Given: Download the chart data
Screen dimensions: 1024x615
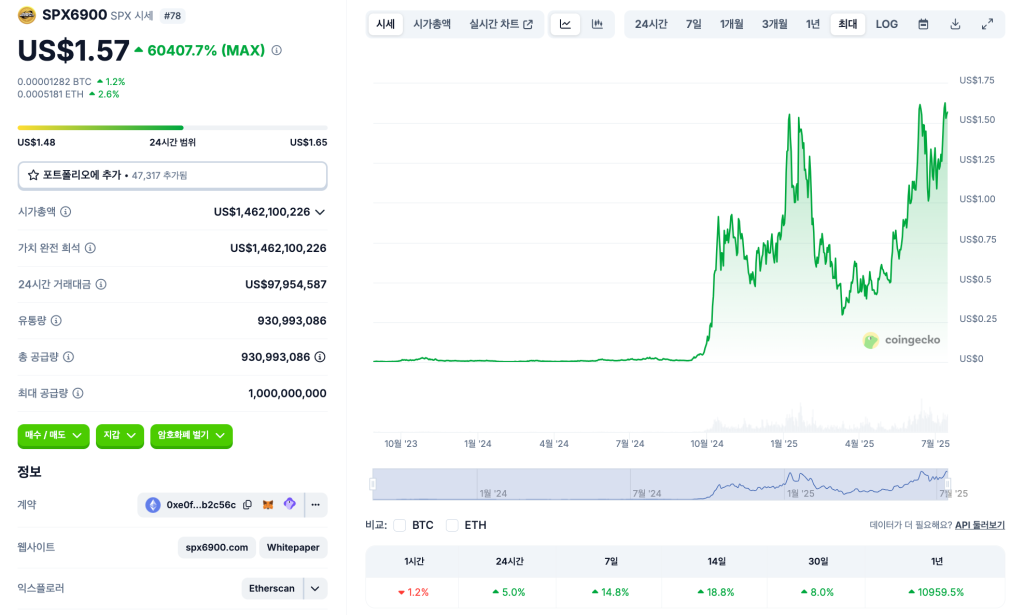Looking at the screenshot, I should point(955,24).
